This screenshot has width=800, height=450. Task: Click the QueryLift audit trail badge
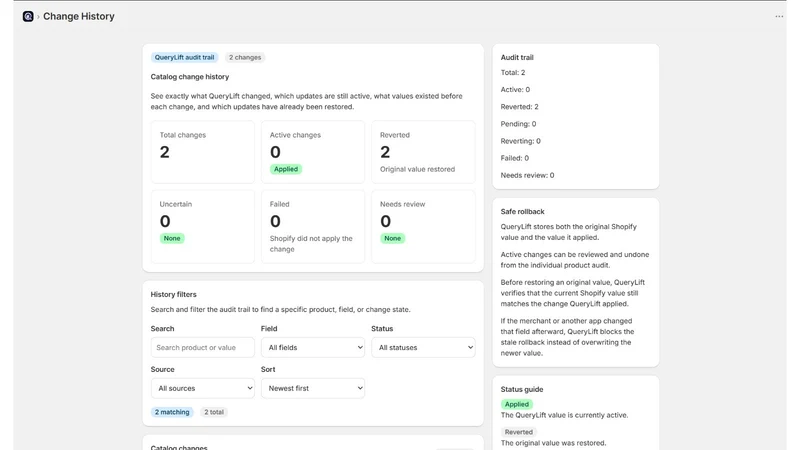(184, 57)
